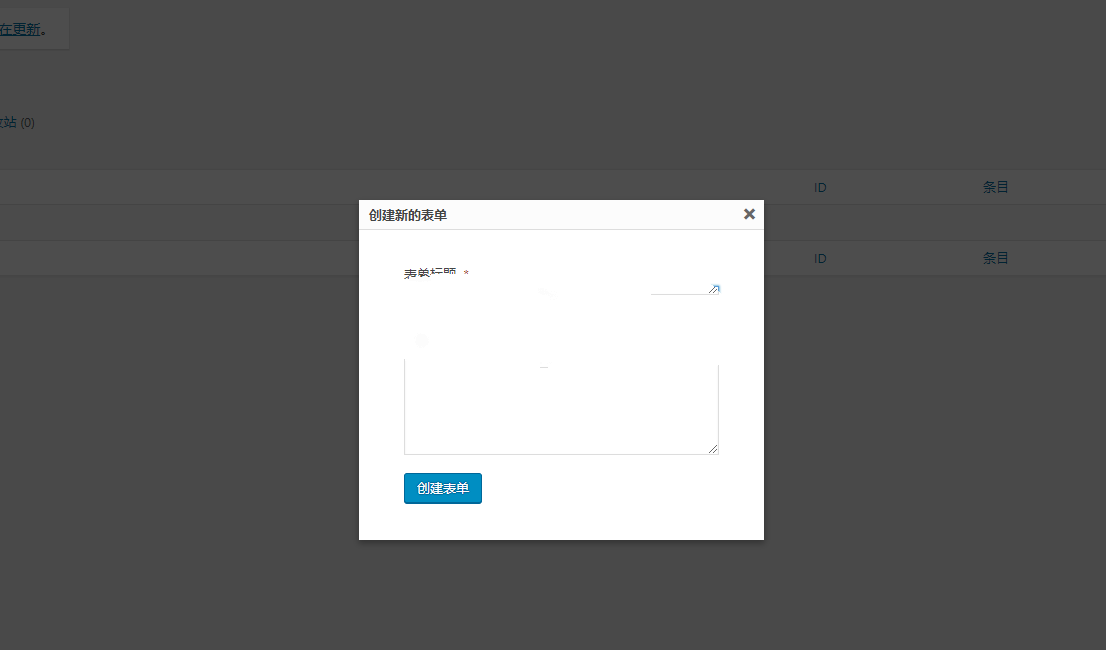Image resolution: width=1106 pixels, height=650 pixels.
Task: Open the "现在更新" update link
Action: tap(26, 29)
